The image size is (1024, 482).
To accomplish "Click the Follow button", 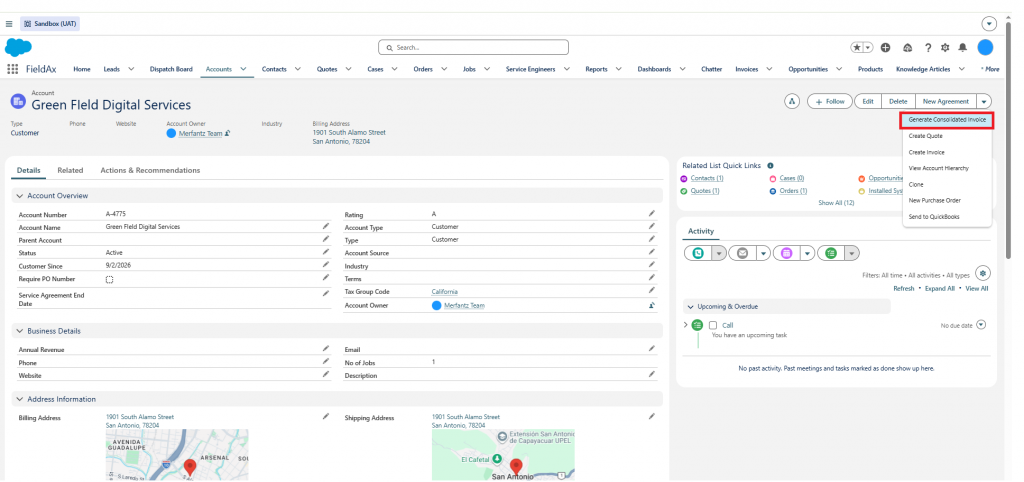I will [x=829, y=101].
